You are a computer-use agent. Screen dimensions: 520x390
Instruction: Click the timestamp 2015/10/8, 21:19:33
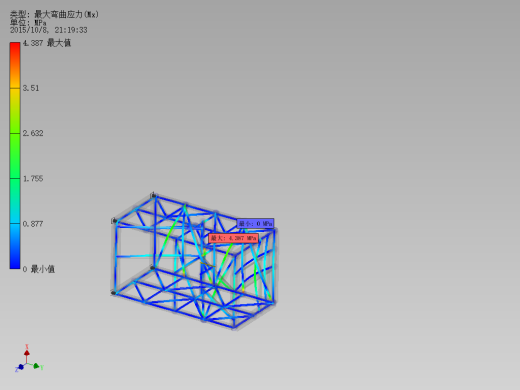[49, 30]
